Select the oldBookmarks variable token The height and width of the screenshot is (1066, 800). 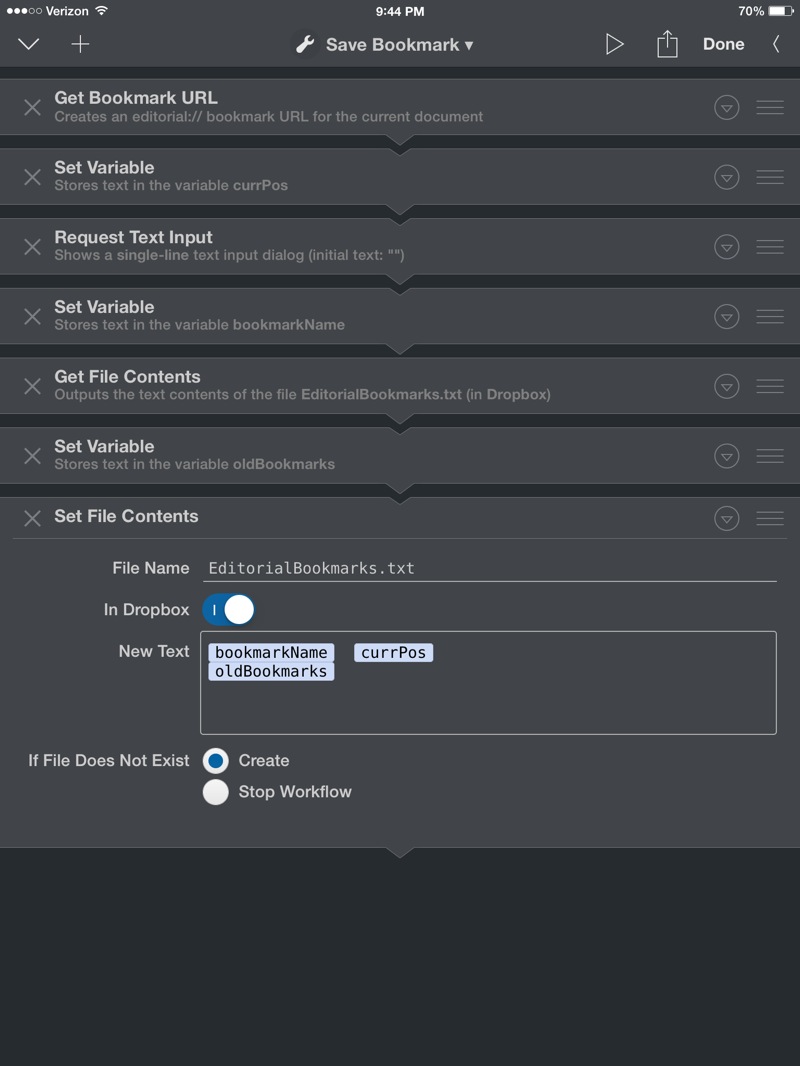click(x=271, y=672)
